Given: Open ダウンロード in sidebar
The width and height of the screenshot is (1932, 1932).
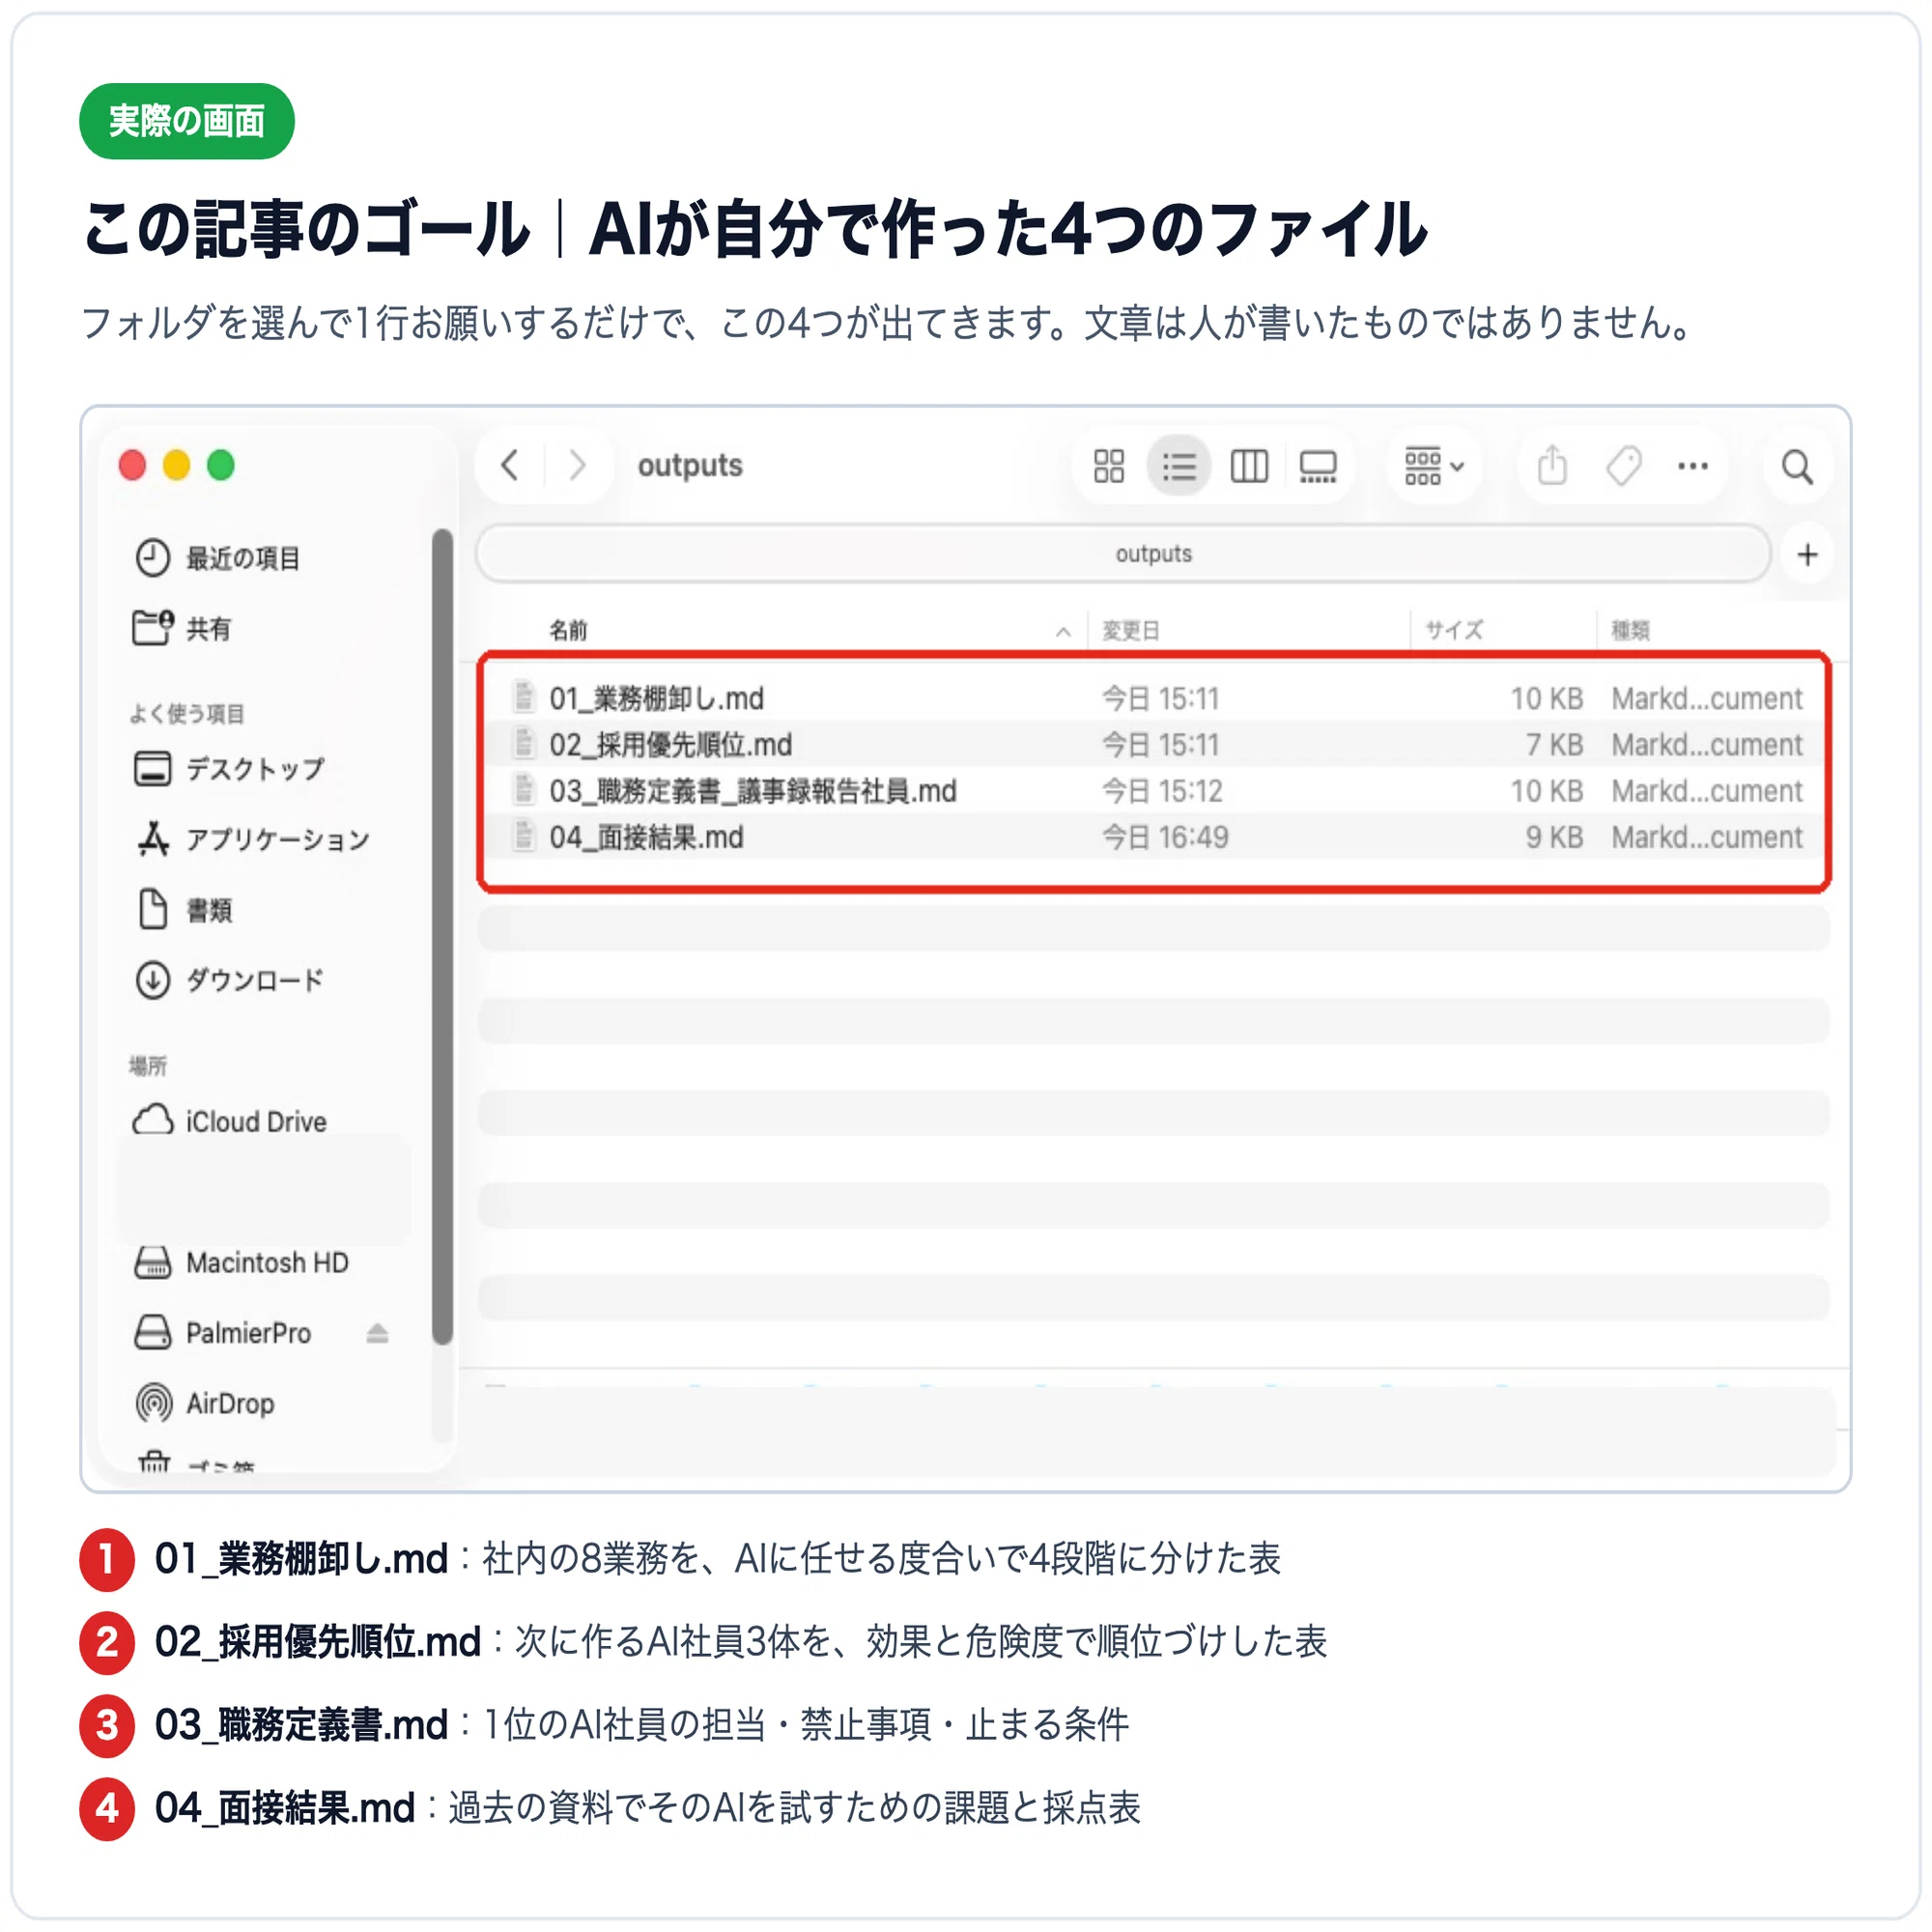Looking at the screenshot, I should [229, 980].
